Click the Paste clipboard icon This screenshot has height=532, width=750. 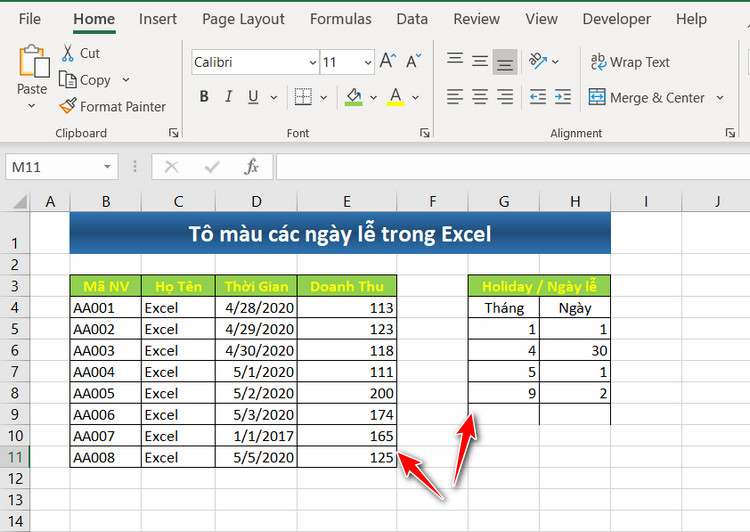pyautogui.click(x=33, y=61)
